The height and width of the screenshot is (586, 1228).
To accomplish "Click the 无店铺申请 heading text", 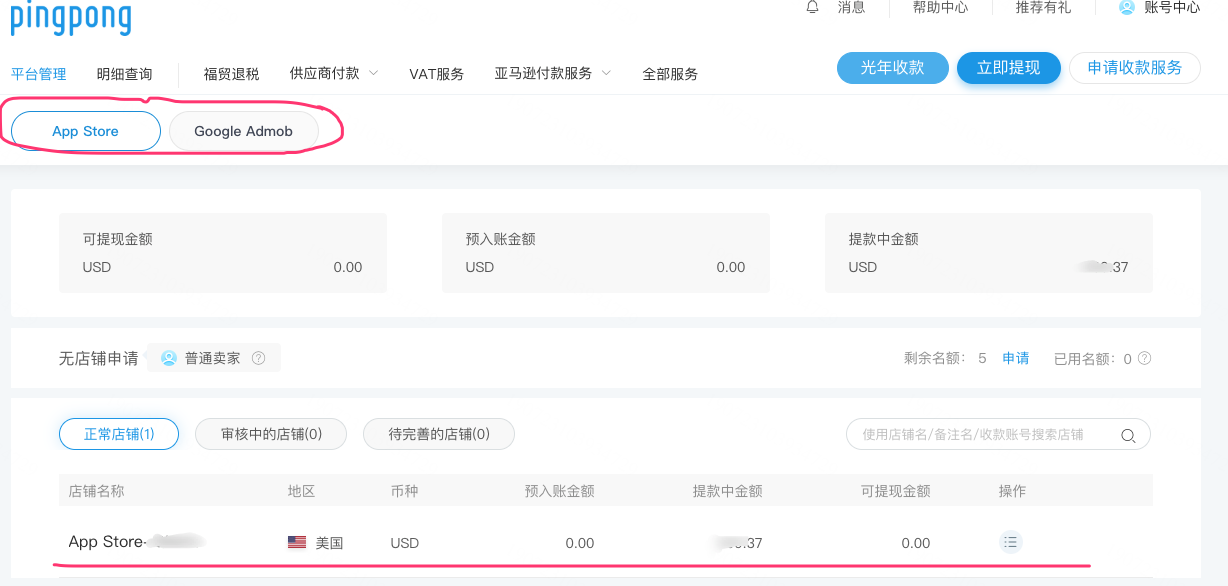I will (99, 358).
